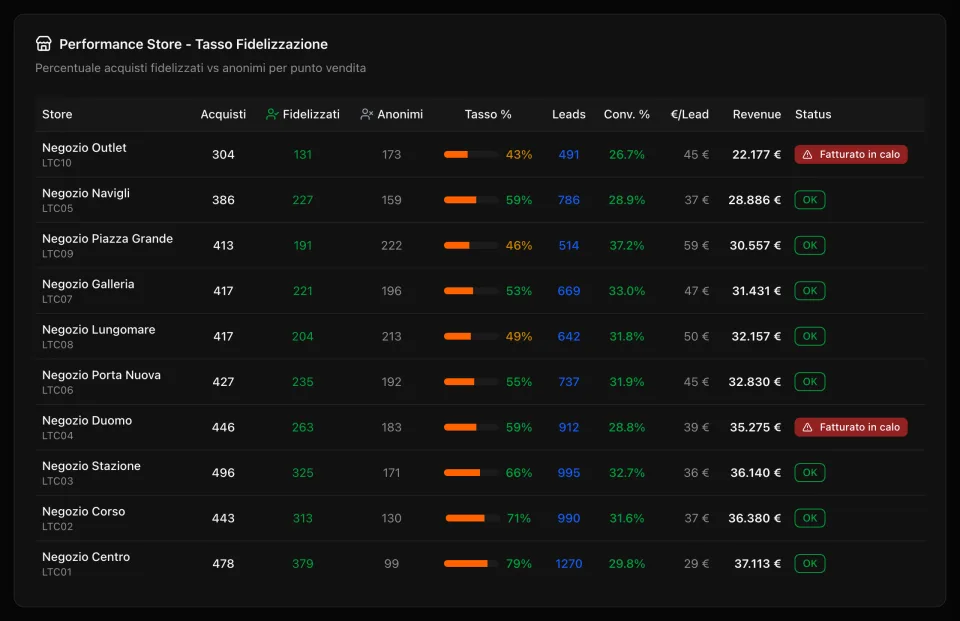Select the Status column header
The image size is (960, 621).
tap(813, 115)
